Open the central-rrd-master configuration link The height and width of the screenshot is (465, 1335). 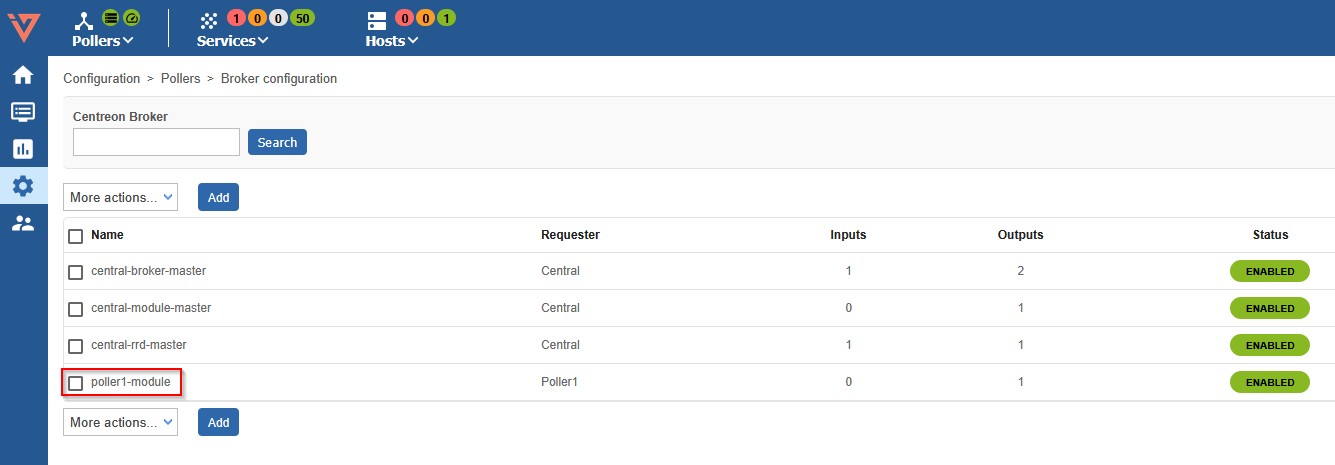(x=139, y=345)
